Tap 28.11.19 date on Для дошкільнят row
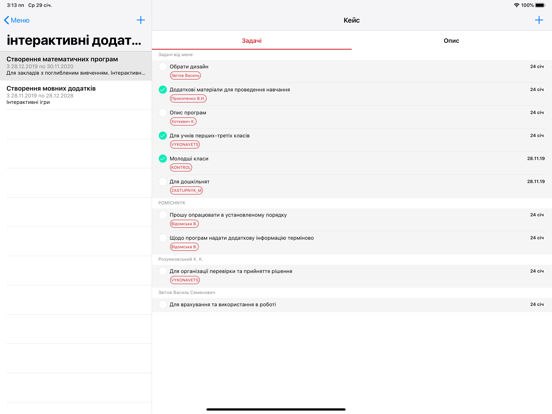Viewport: 552px width, 414px height. coord(536,181)
